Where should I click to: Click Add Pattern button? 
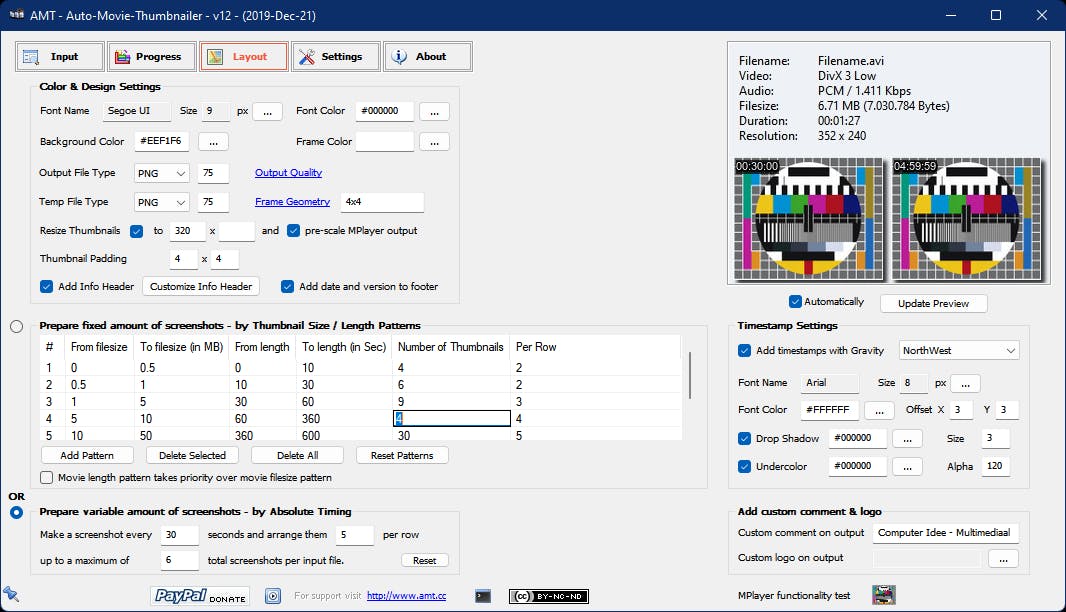[87, 455]
